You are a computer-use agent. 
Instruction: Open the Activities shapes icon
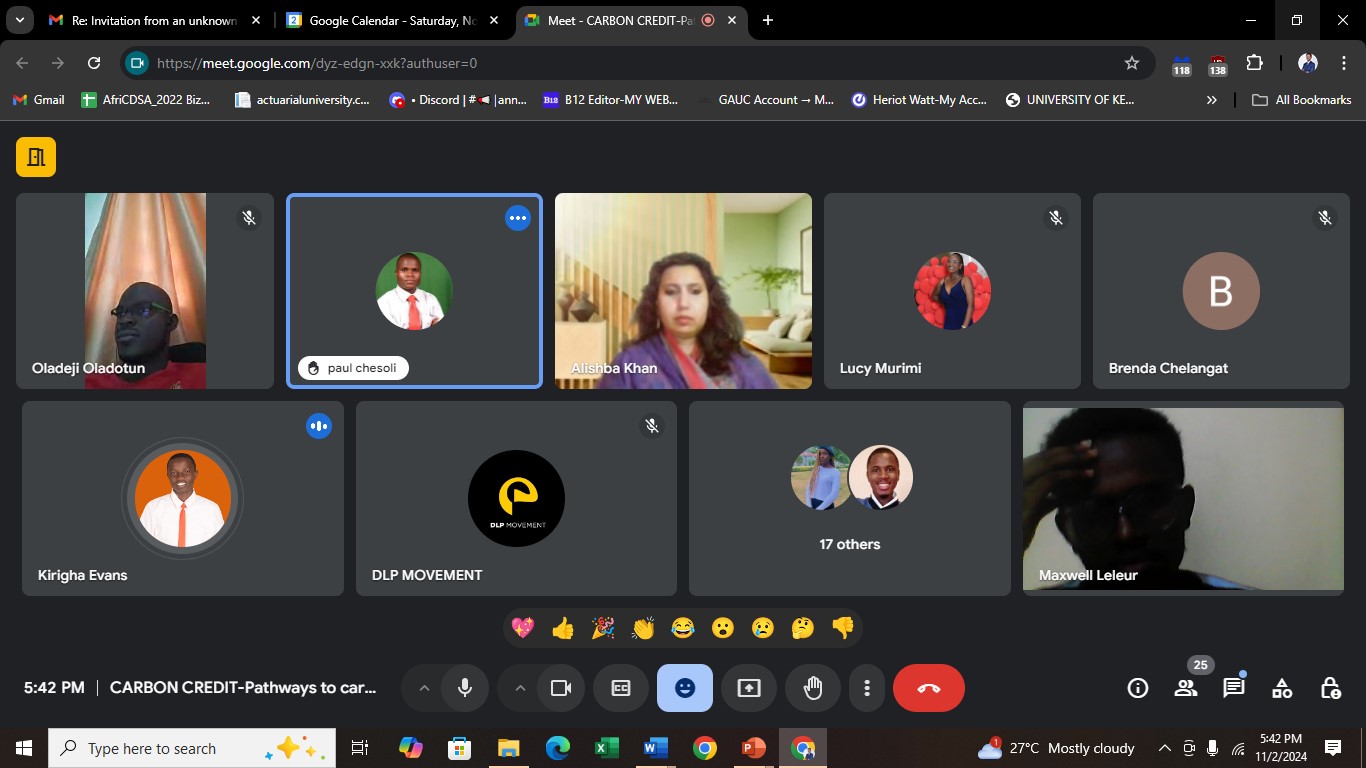[1281, 688]
